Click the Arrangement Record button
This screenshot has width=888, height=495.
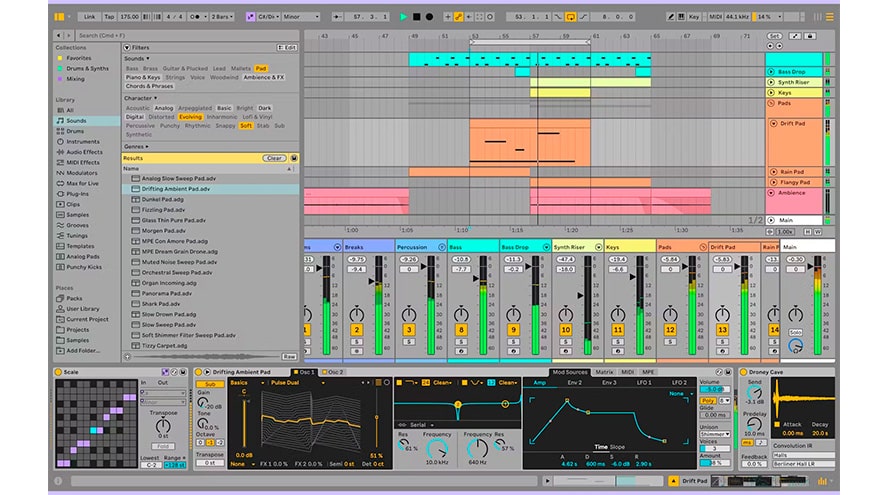[x=429, y=17]
